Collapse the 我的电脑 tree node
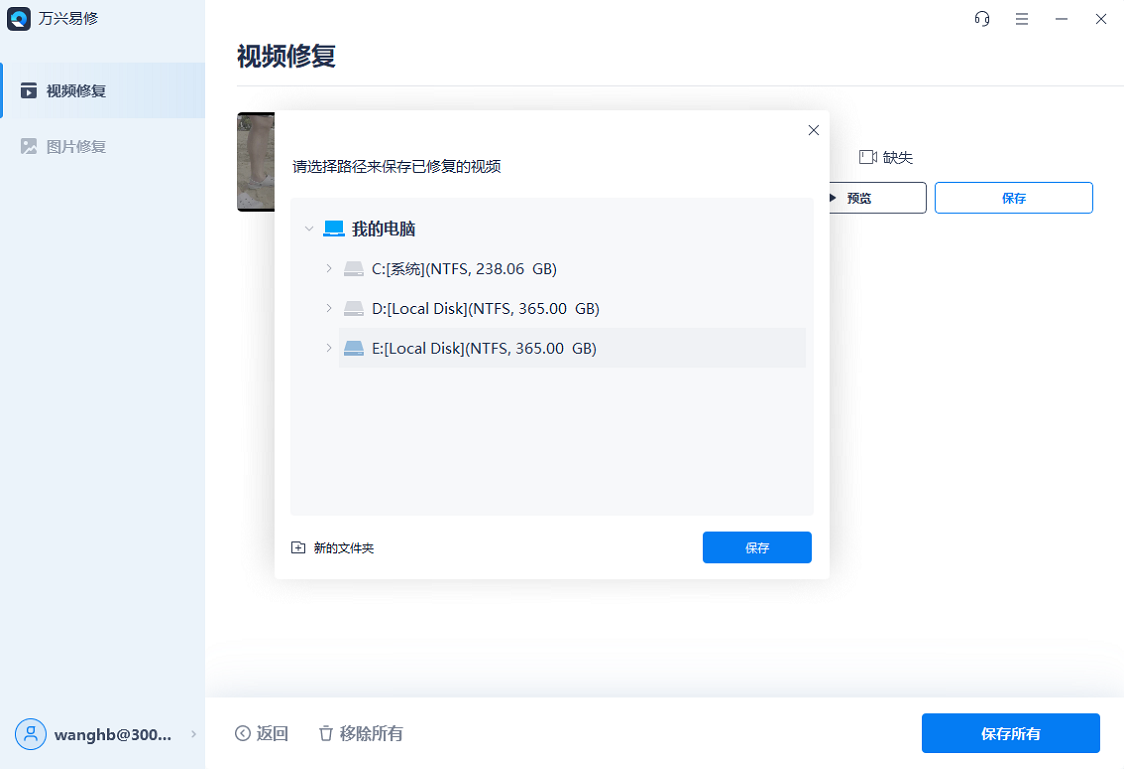The height and width of the screenshot is (769, 1124). [309, 228]
